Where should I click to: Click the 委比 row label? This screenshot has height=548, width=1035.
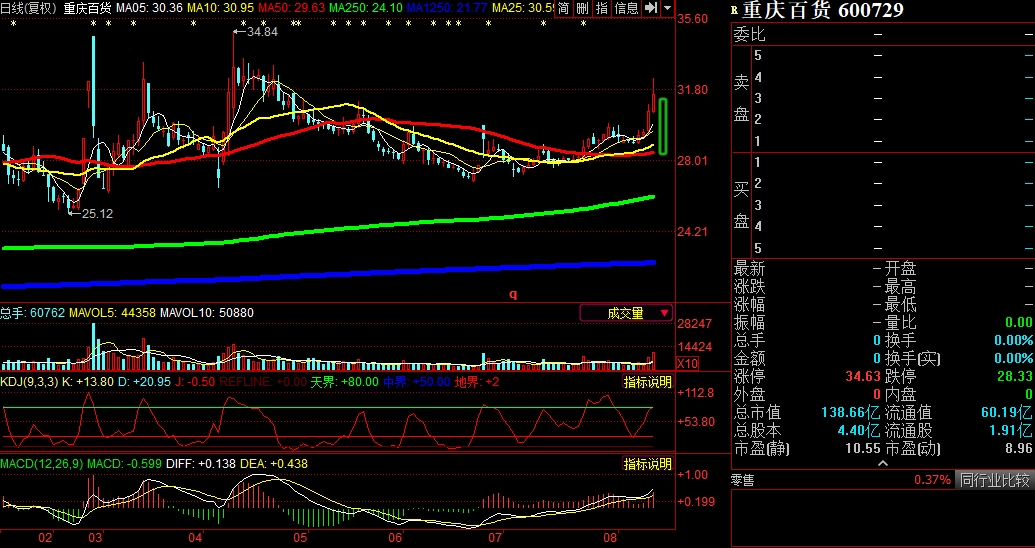point(749,34)
